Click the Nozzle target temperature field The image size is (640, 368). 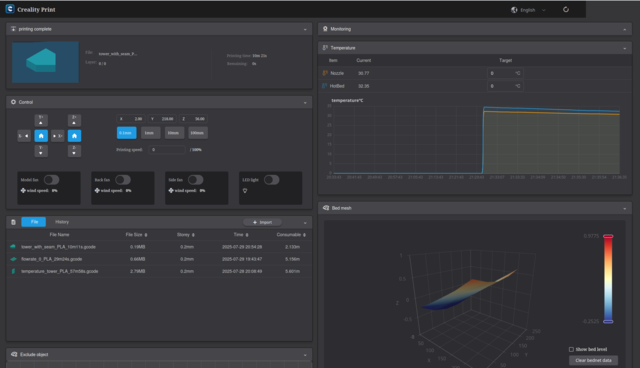[x=505, y=73]
